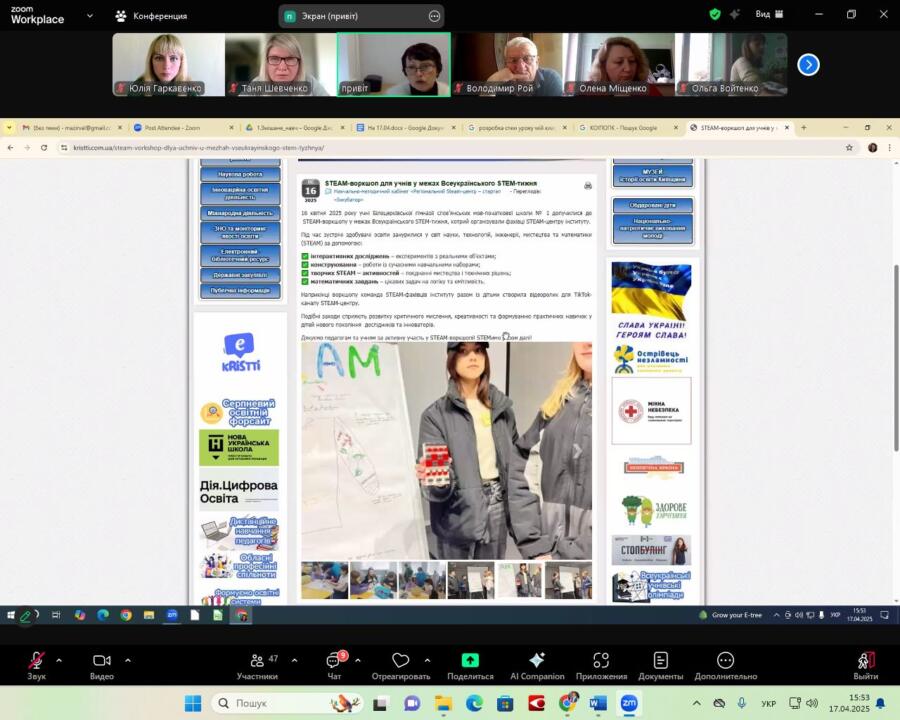The height and width of the screenshot is (720, 900).
Task: Open Word from Windows taskbar
Action: point(598,703)
